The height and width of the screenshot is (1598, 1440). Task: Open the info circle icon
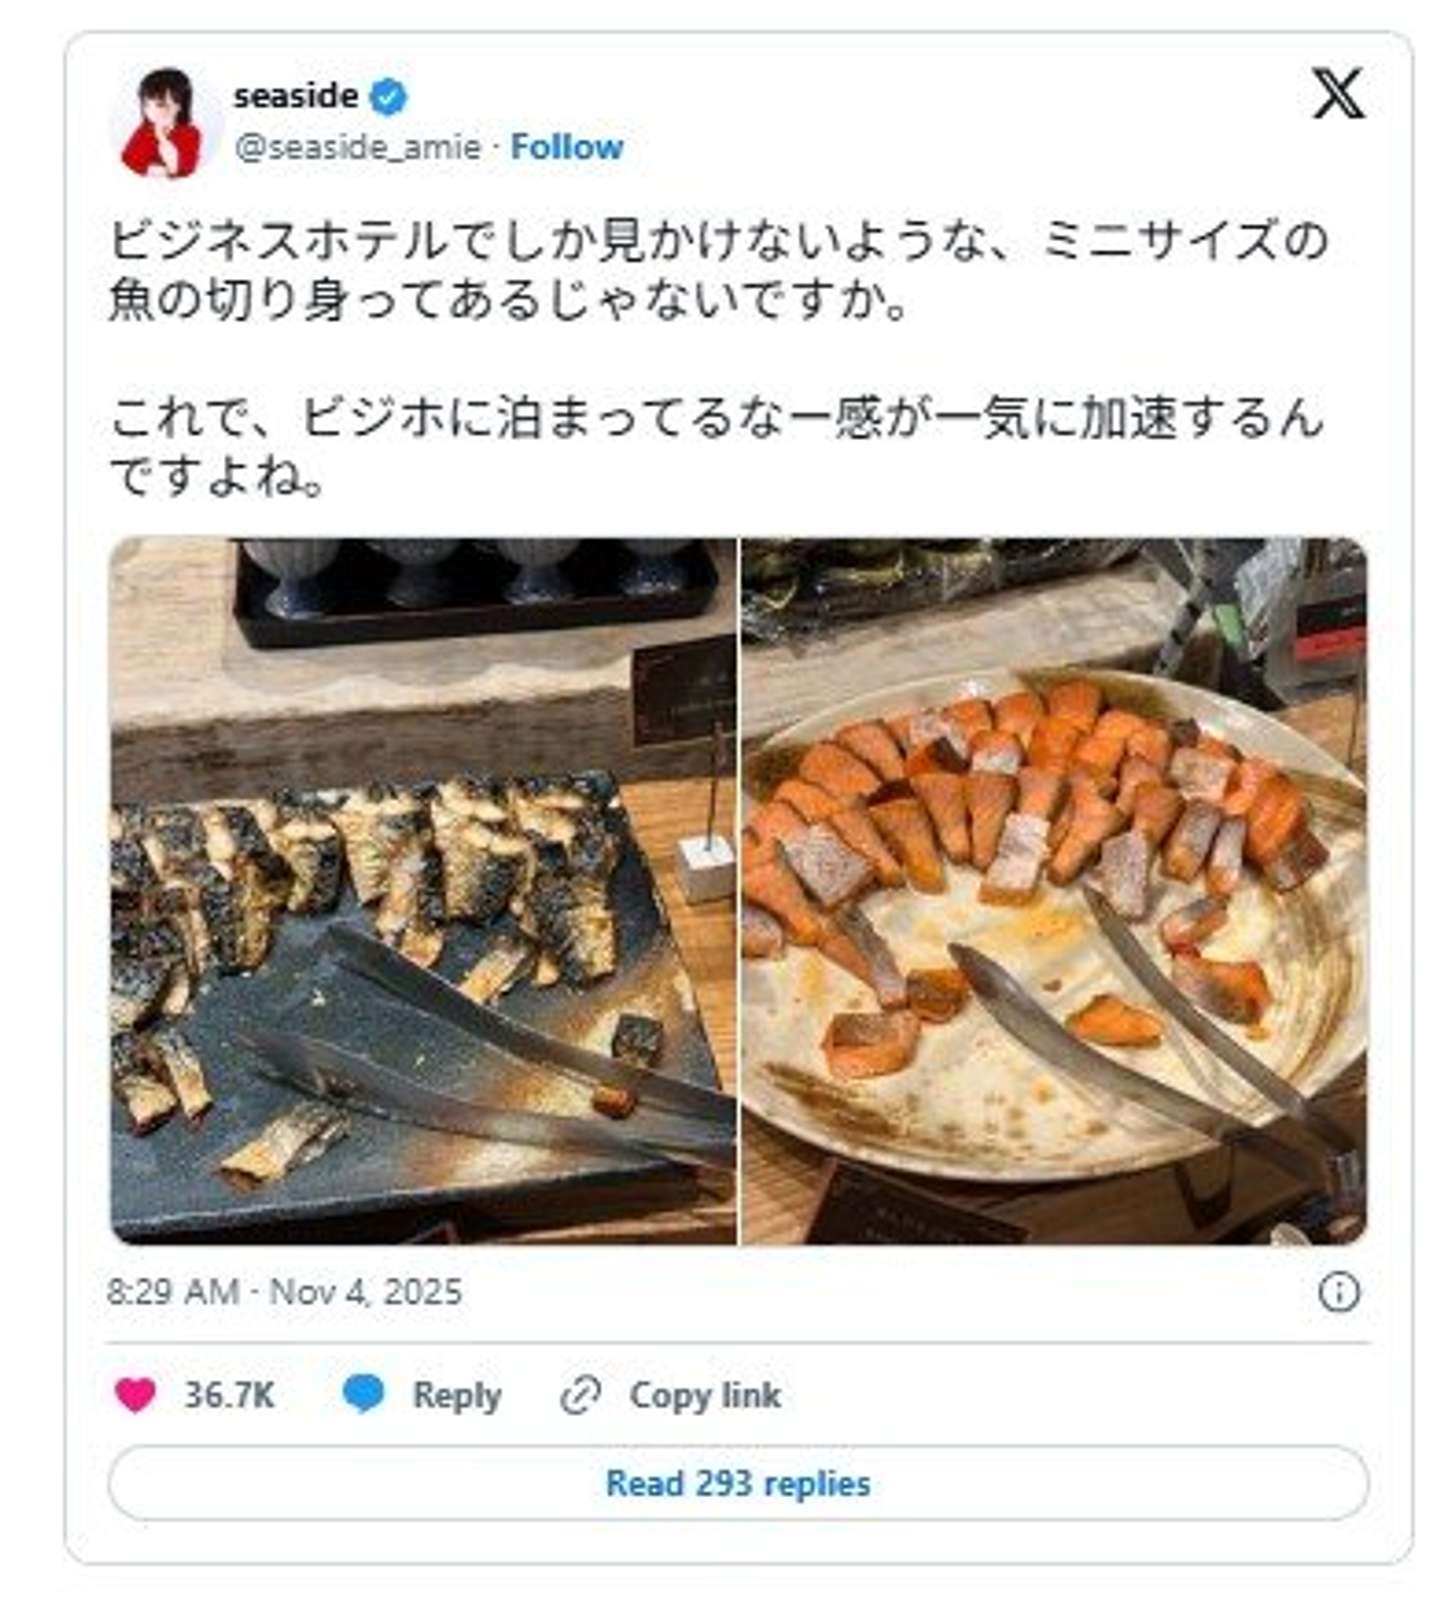pos(1338,1292)
